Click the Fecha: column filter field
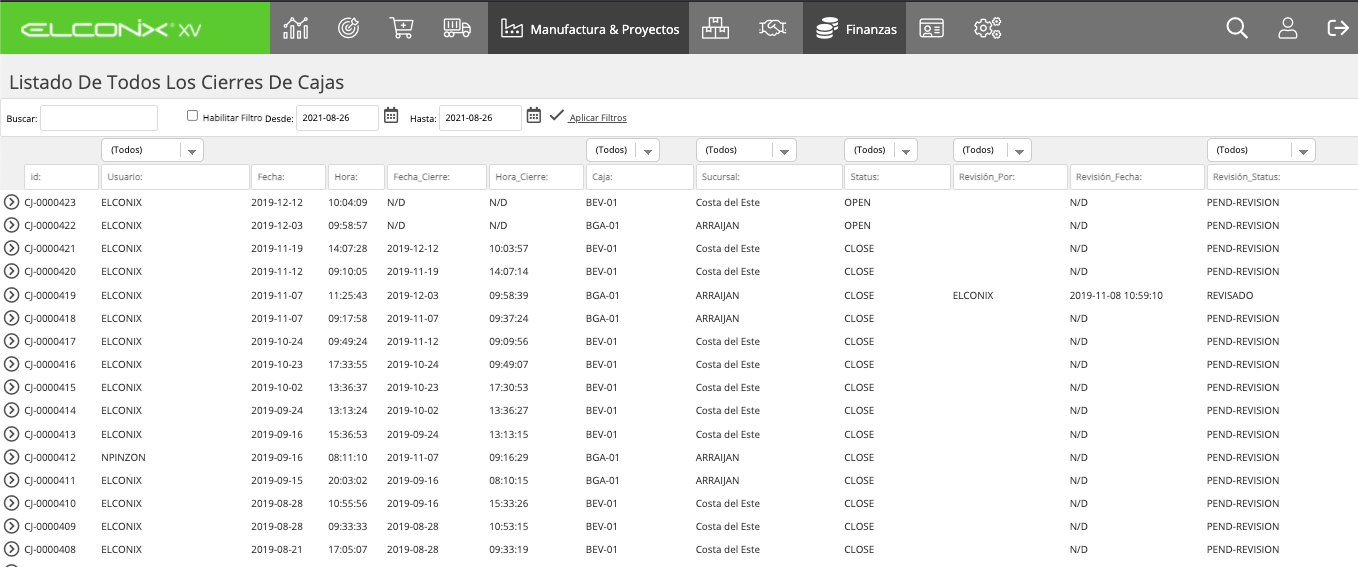 coord(288,177)
